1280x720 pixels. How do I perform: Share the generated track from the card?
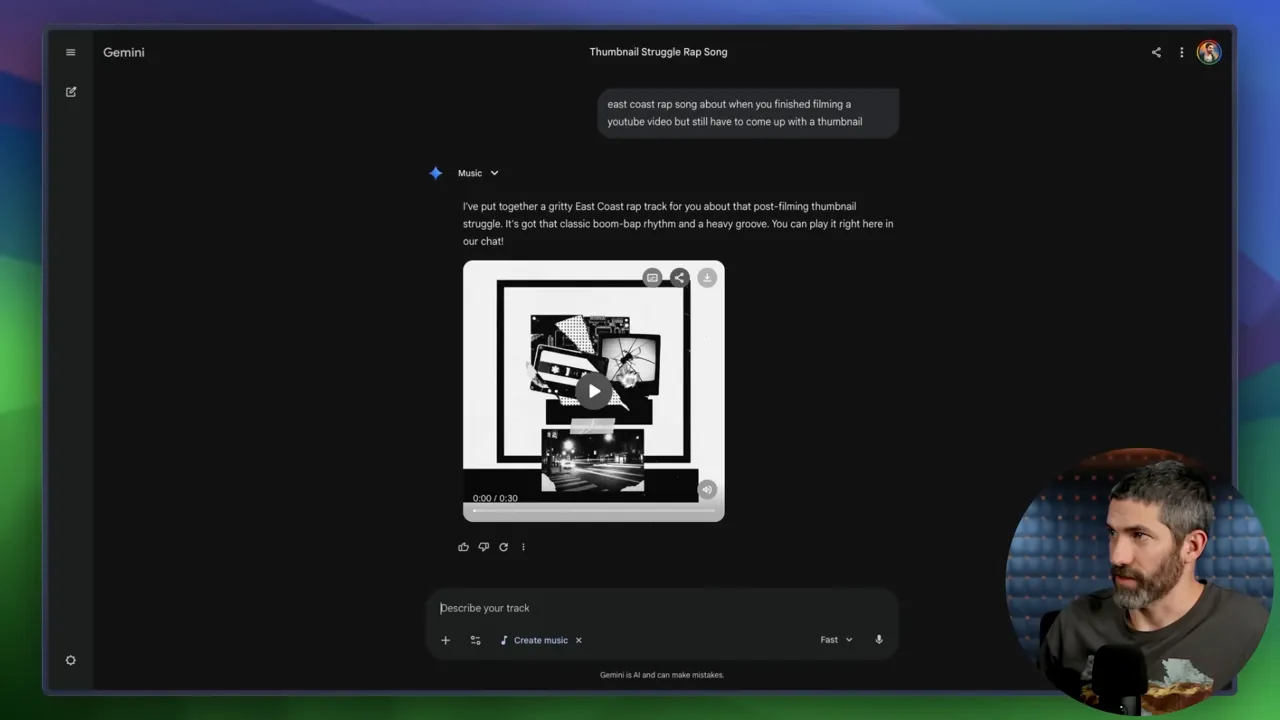(x=679, y=277)
